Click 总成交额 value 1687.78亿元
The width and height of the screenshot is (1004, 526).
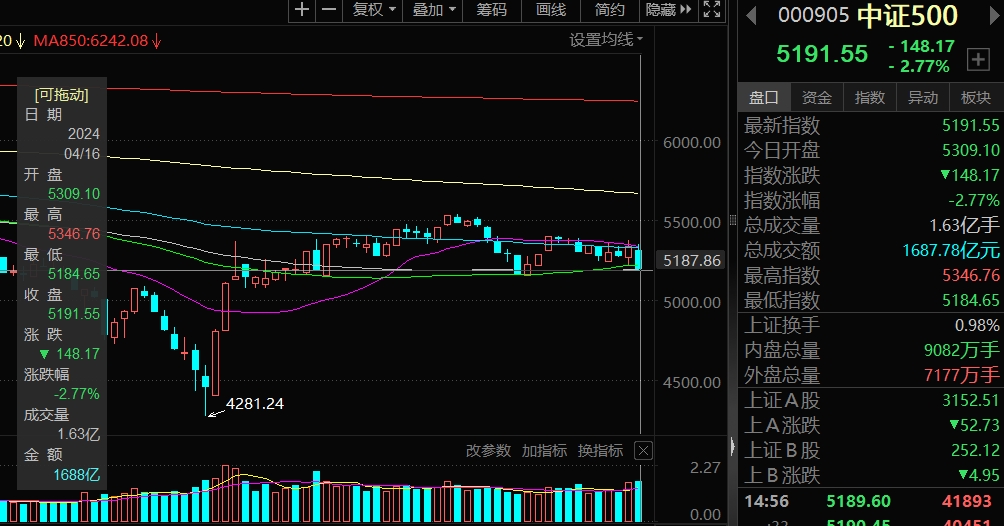pyautogui.click(x=951, y=251)
